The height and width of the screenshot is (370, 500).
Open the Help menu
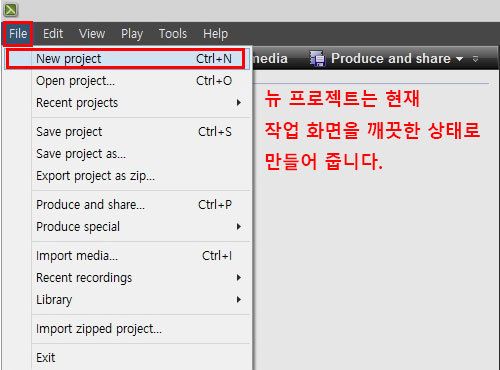pyautogui.click(x=216, y=34)
